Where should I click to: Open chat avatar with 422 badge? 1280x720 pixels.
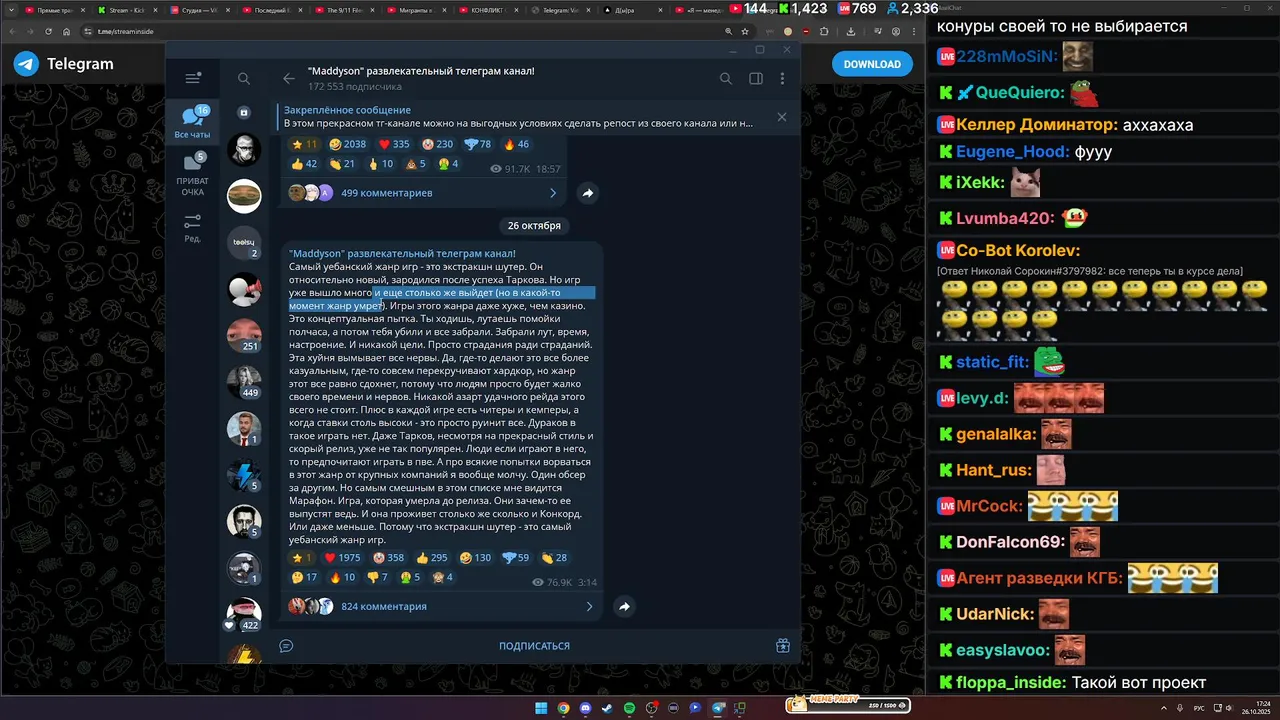click(244, 614)
